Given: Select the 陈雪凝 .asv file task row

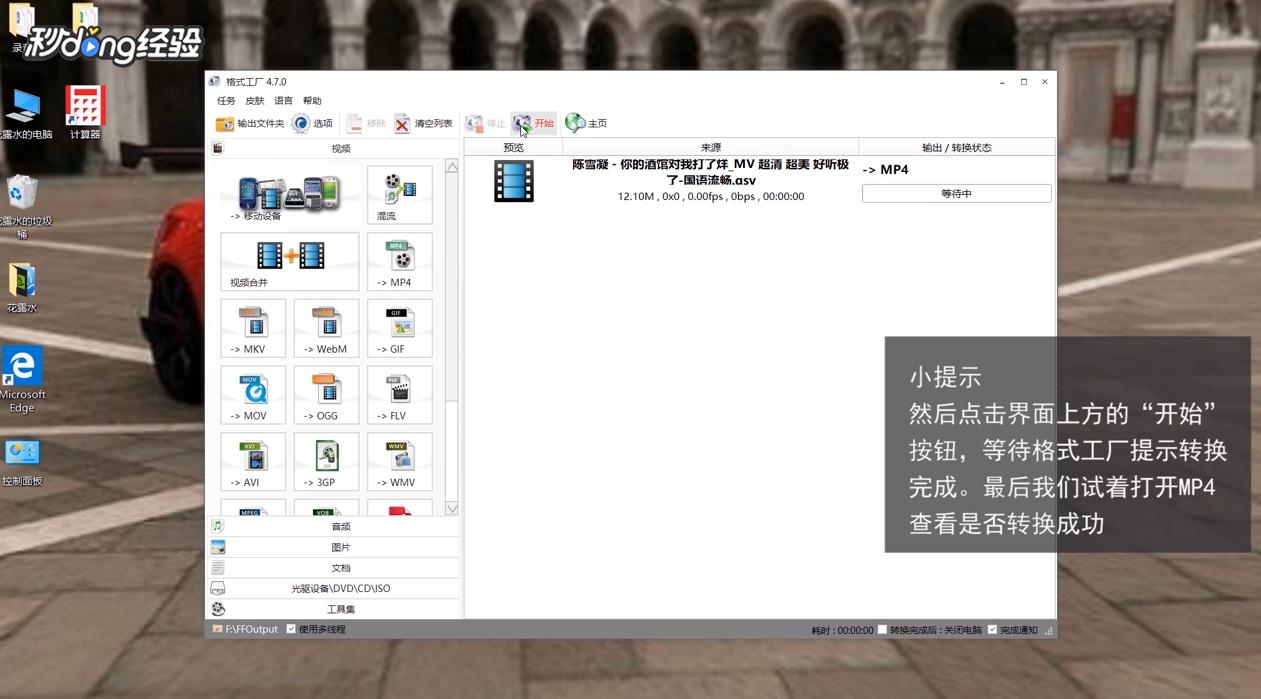Looking at the screenshot, I should coord(759,181).
